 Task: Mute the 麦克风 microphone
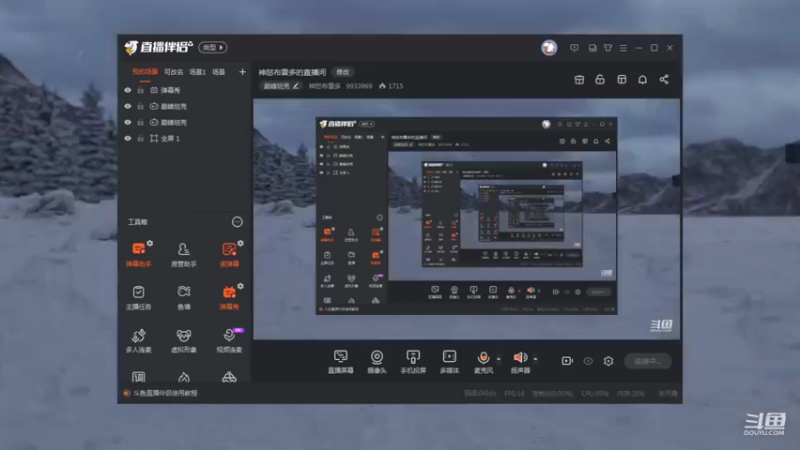point(483,362)
